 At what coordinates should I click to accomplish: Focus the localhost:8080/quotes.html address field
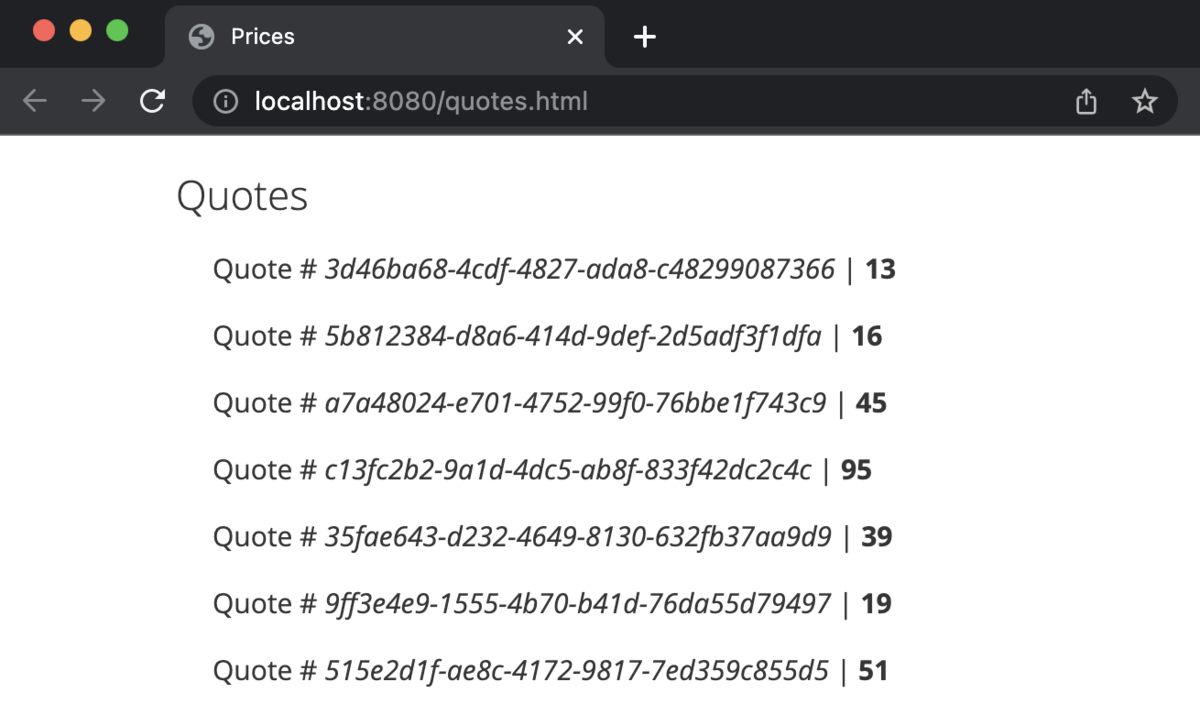tap(640, 101)
